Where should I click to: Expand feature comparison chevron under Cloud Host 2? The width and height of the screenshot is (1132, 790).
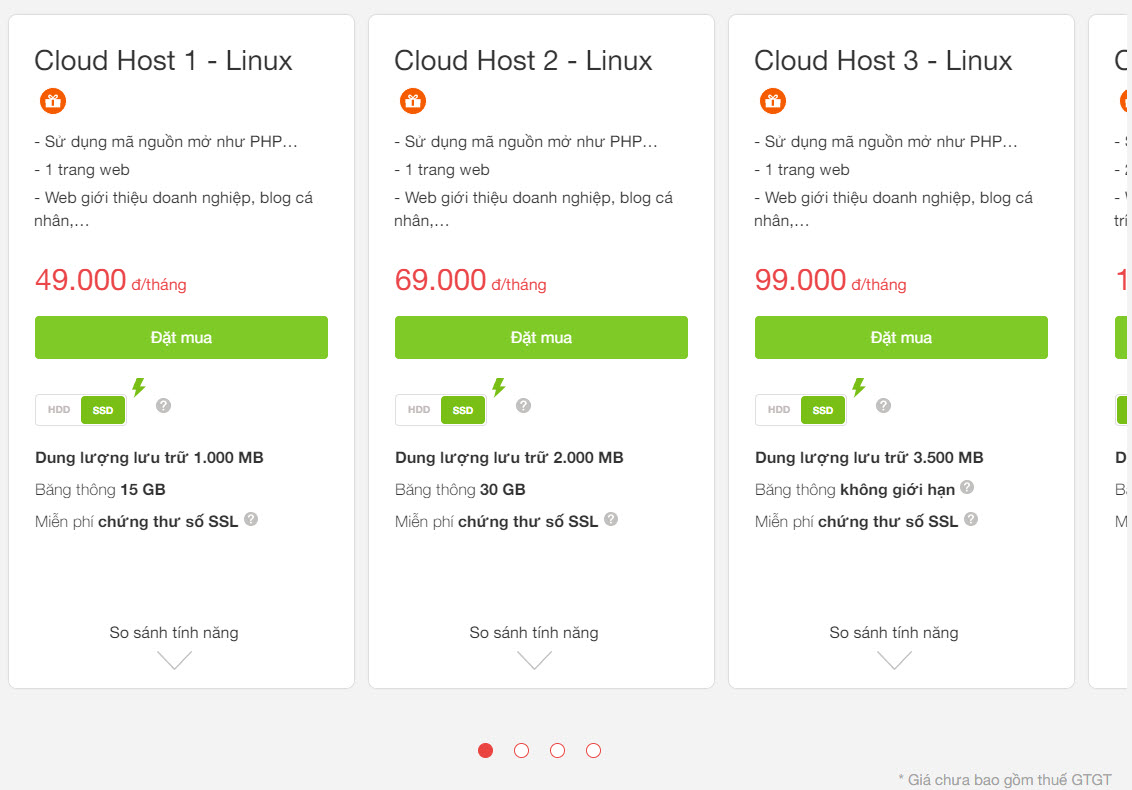click(x=534, y=660)
